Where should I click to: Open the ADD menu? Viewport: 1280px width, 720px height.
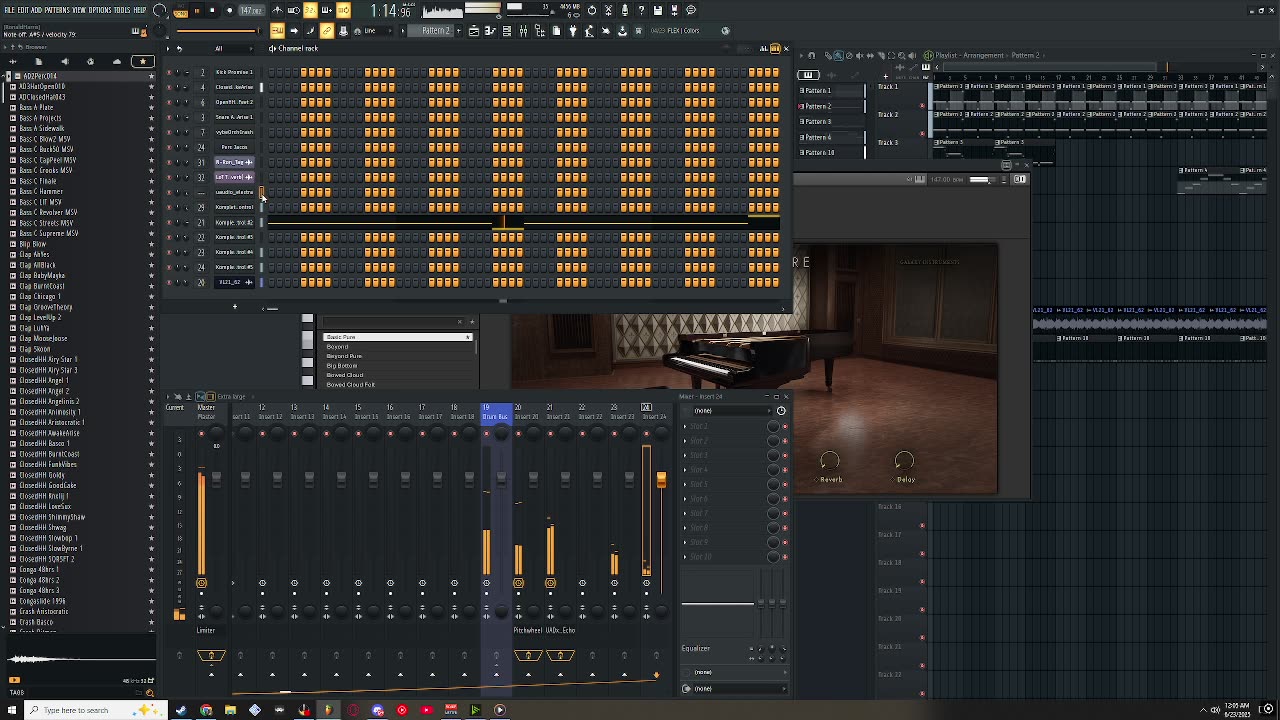coord(36,10)
